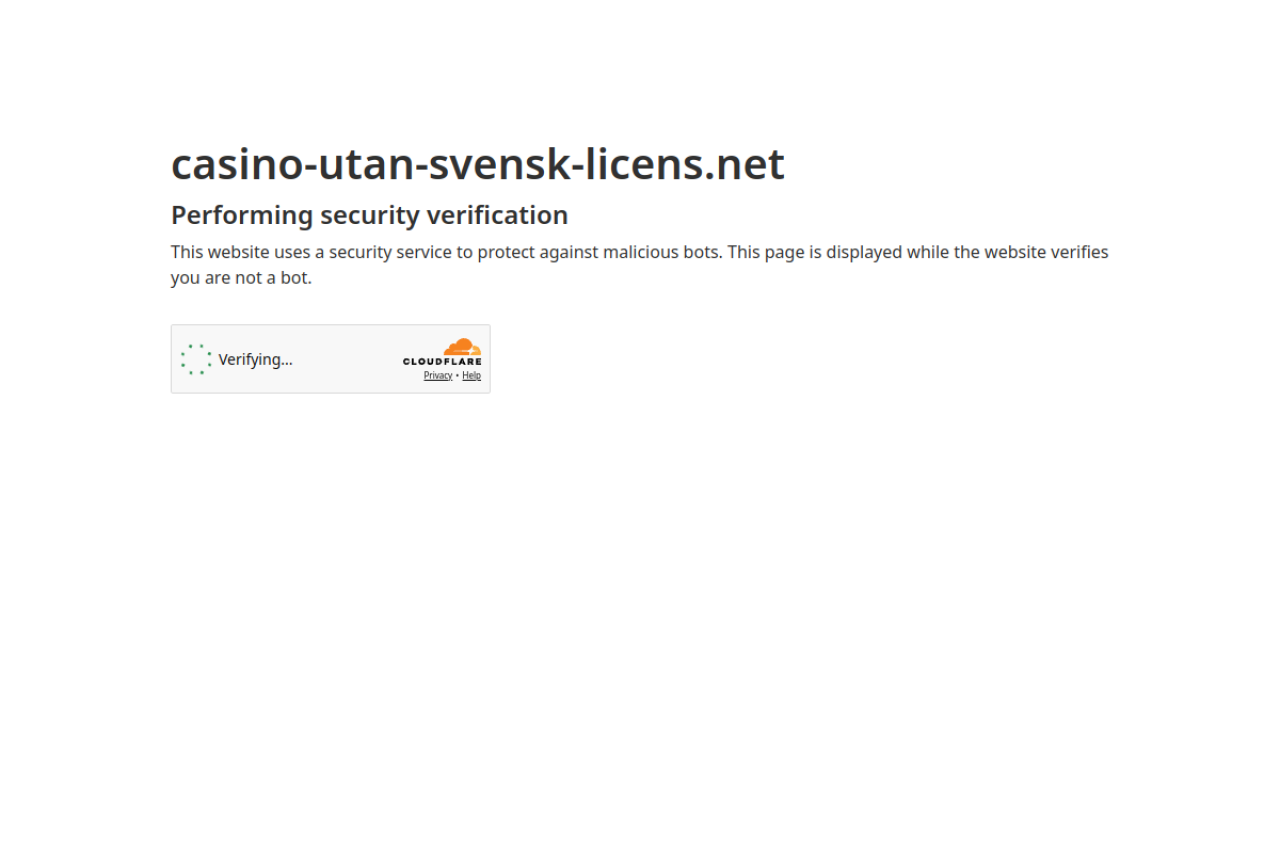Screen dimensions: 1280x853
Task: Click the word "verification" in the subheading
Action: (497, 215)
